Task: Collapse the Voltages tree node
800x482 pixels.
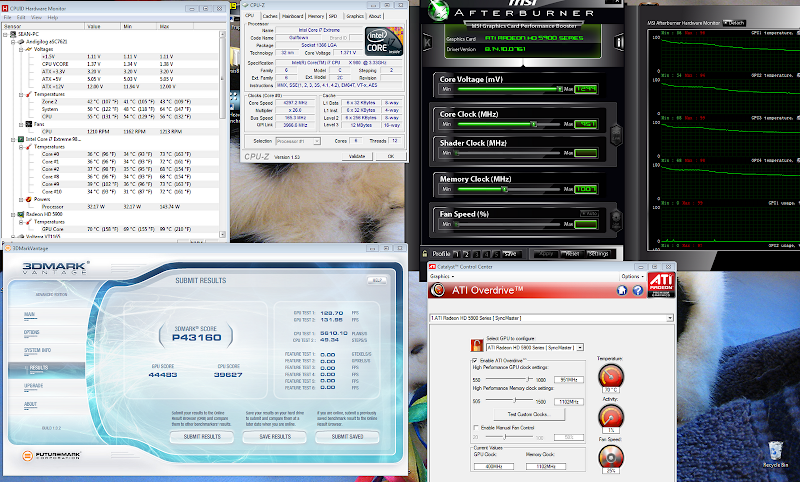Action: [x=21, y=49]
